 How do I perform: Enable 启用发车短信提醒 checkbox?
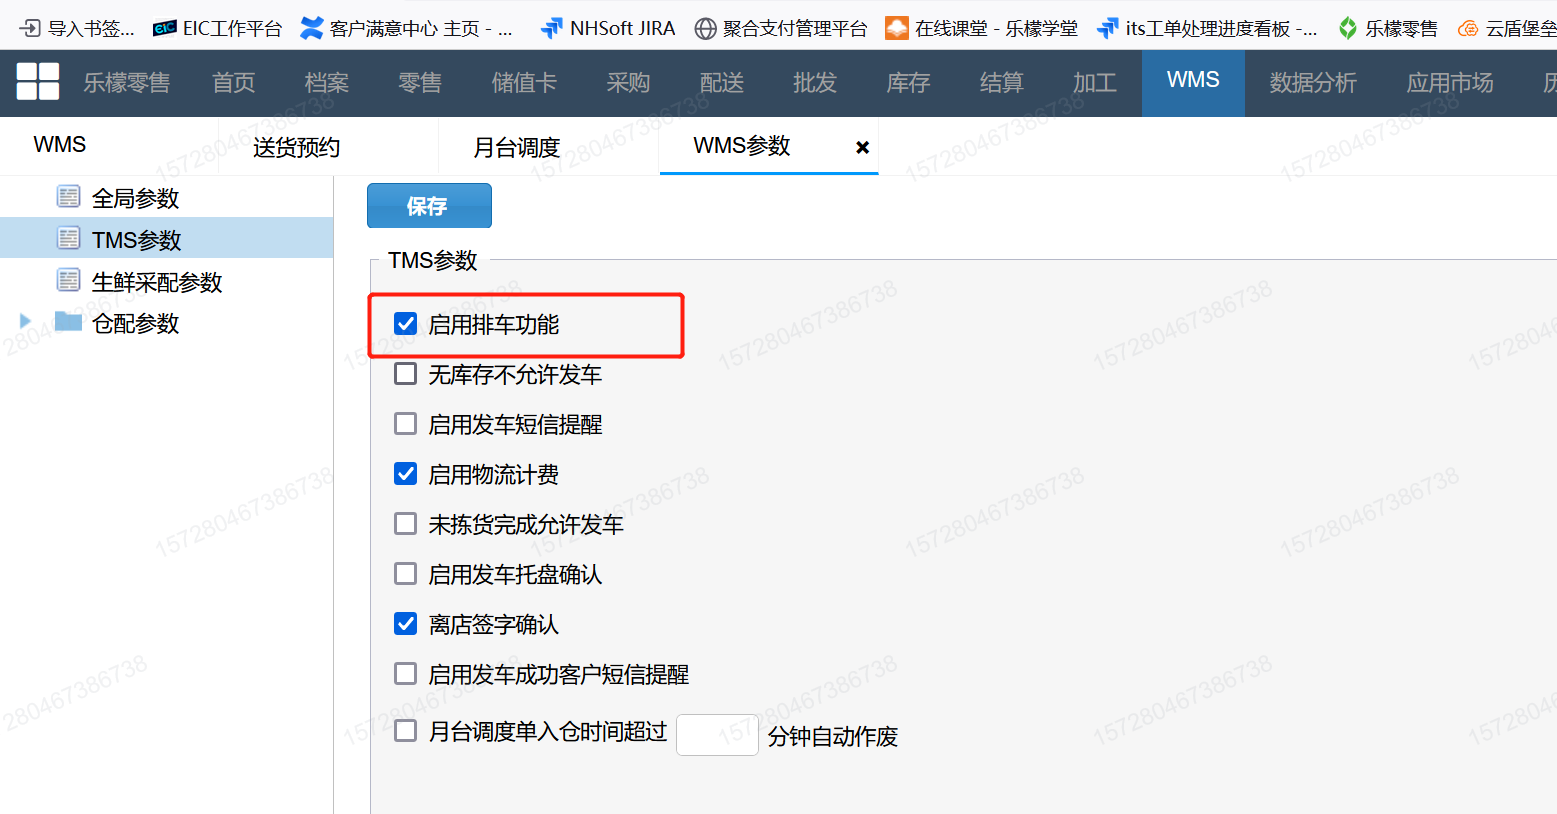(x=405, y=423)
